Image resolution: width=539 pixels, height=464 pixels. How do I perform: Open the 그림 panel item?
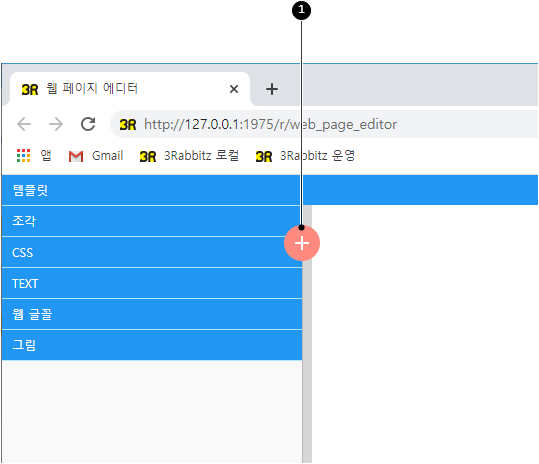(152, 345)
